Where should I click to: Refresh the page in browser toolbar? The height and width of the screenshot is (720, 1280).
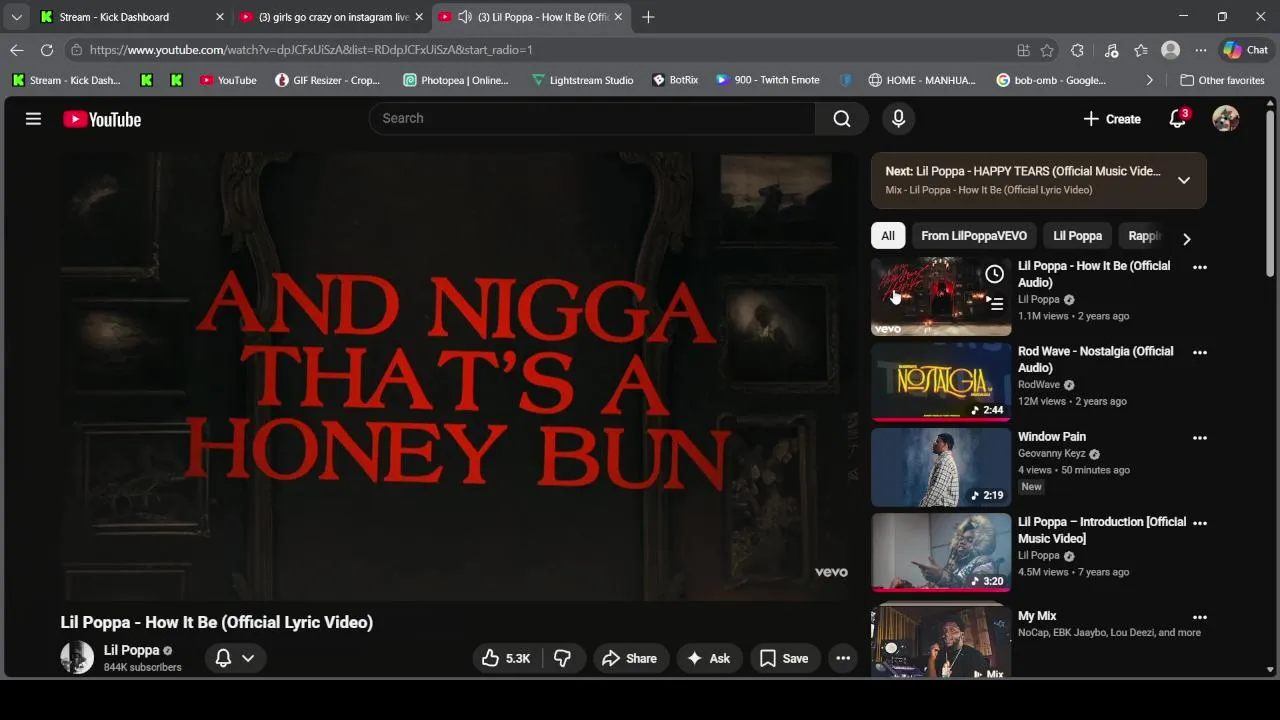pos(47,50)
